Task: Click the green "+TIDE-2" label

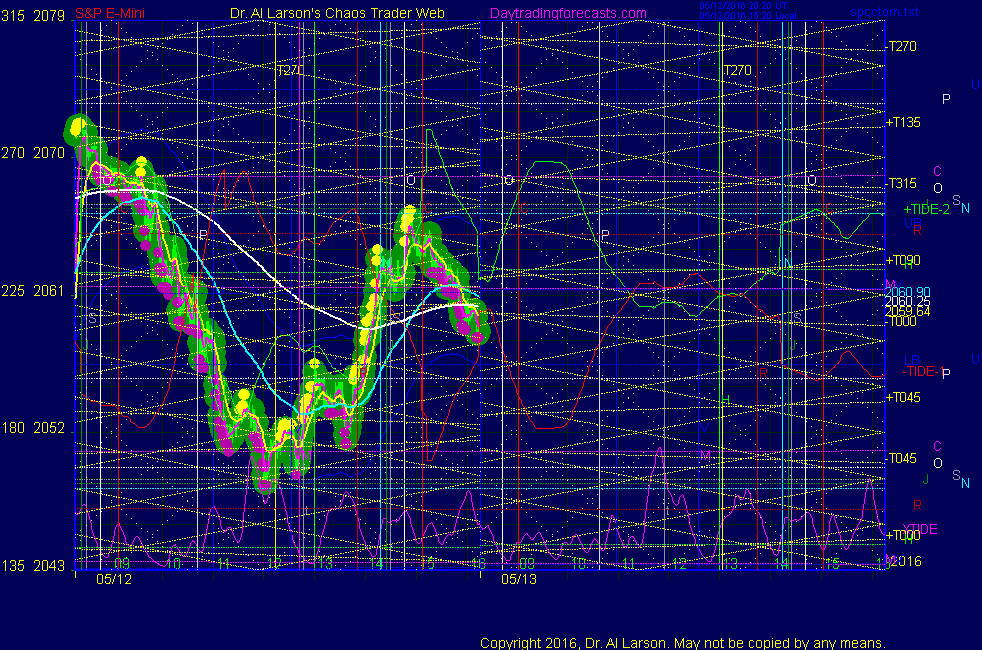Action: pyautogui.click(x=926, y=209)
